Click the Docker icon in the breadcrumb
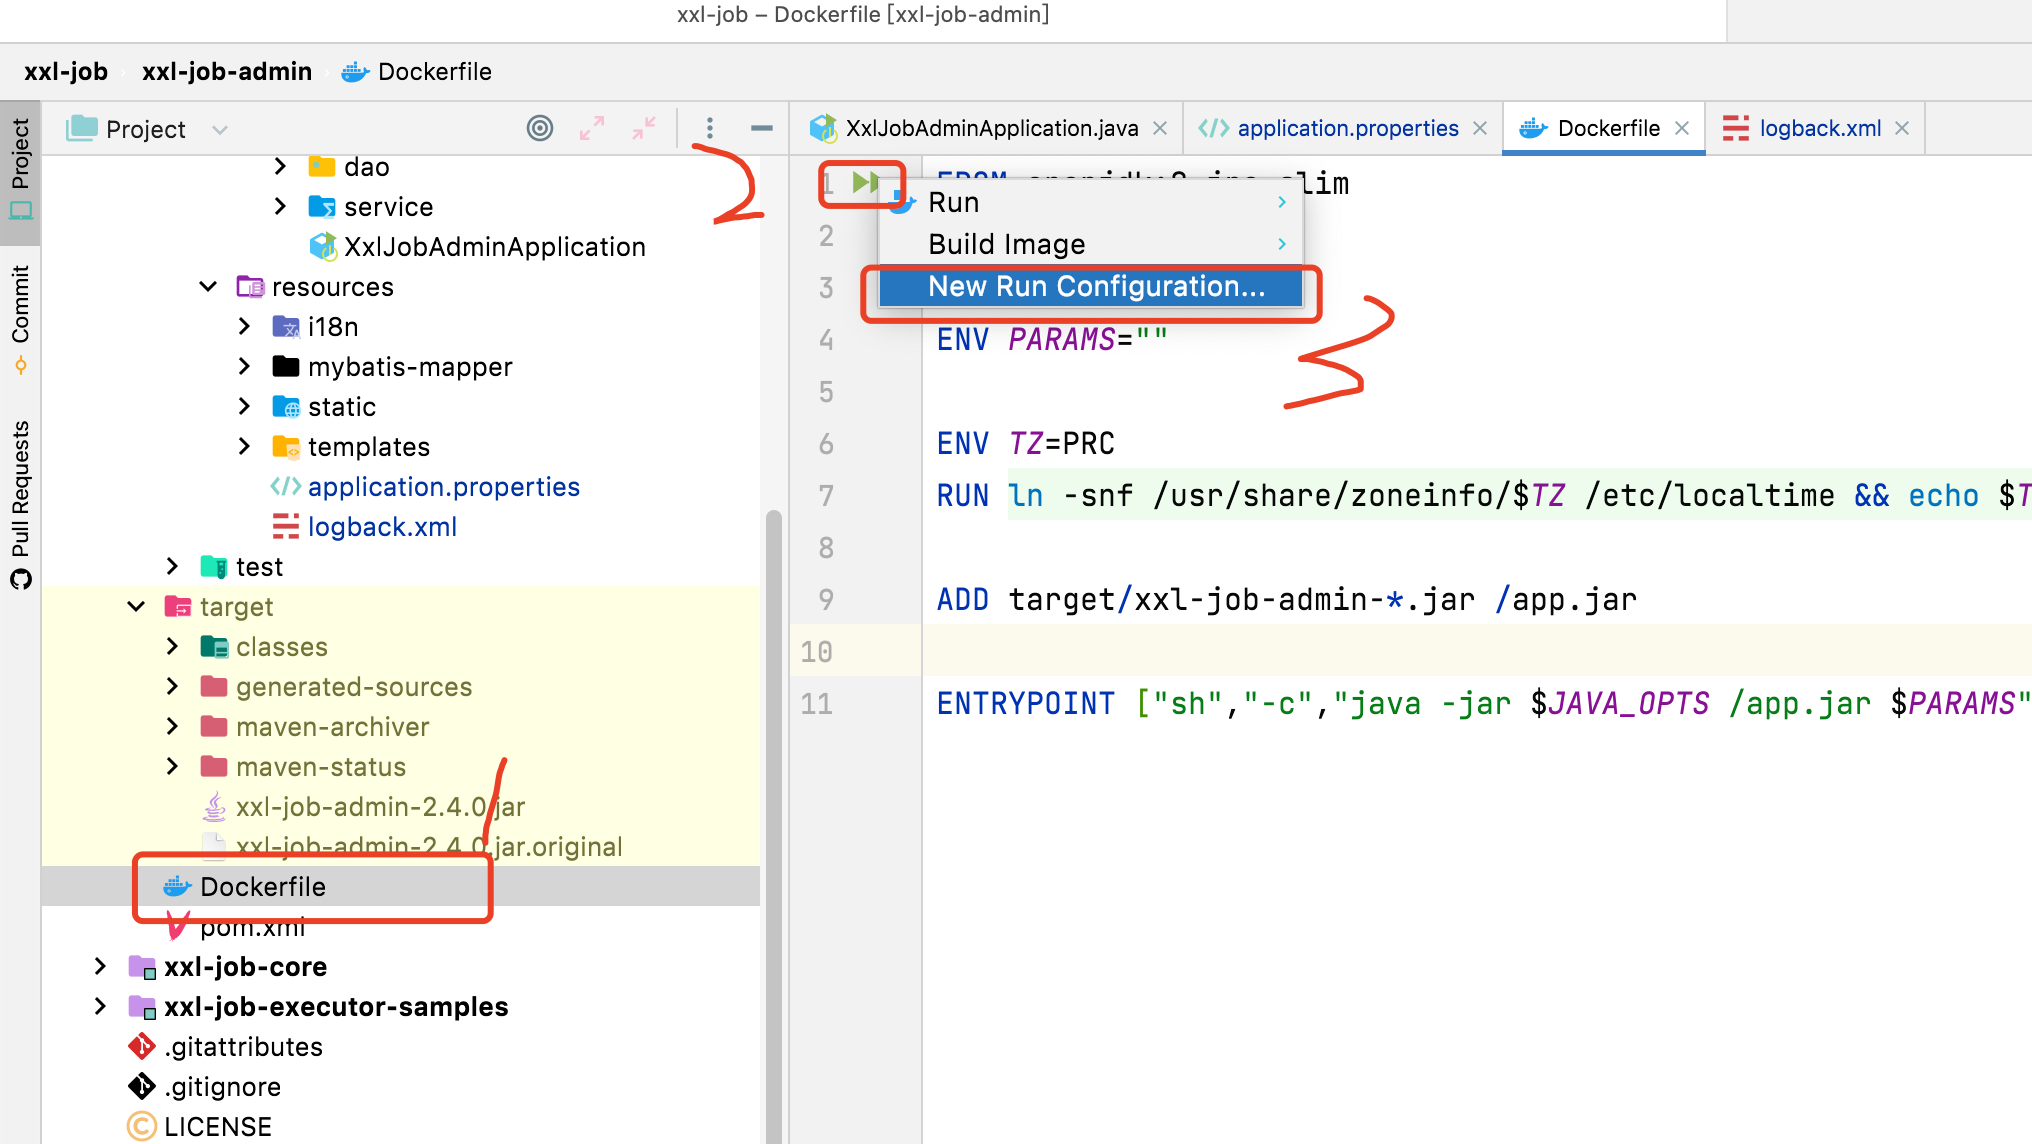The image size is (2032, 1144). pos(355,72)
